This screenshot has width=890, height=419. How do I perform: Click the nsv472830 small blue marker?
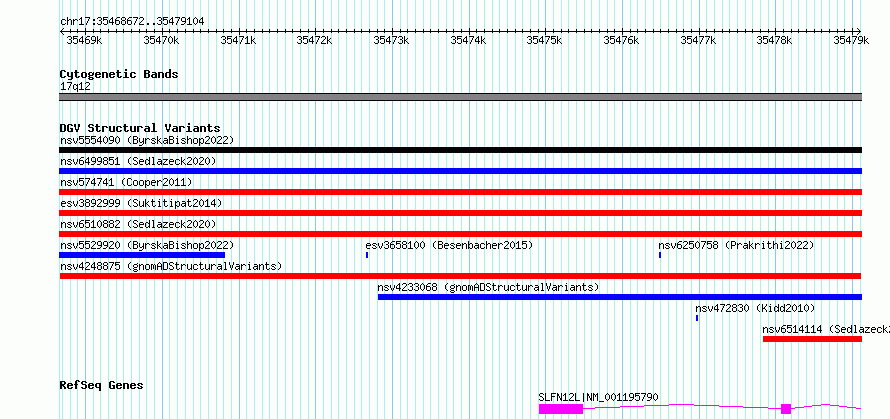coord(697,318)
